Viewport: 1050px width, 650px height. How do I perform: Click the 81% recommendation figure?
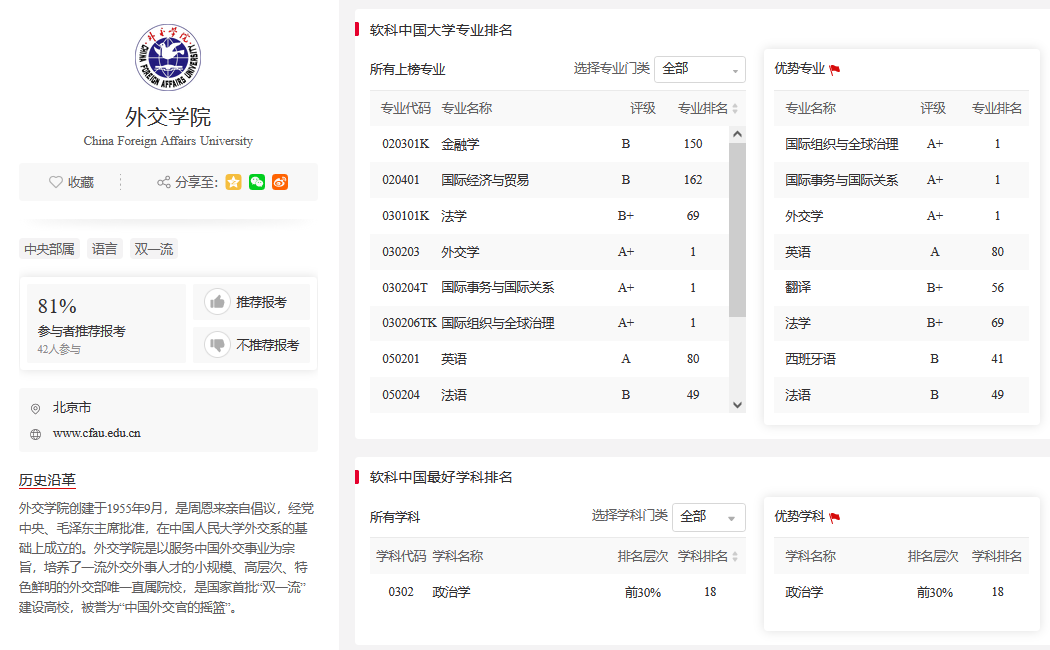[57, 306]
